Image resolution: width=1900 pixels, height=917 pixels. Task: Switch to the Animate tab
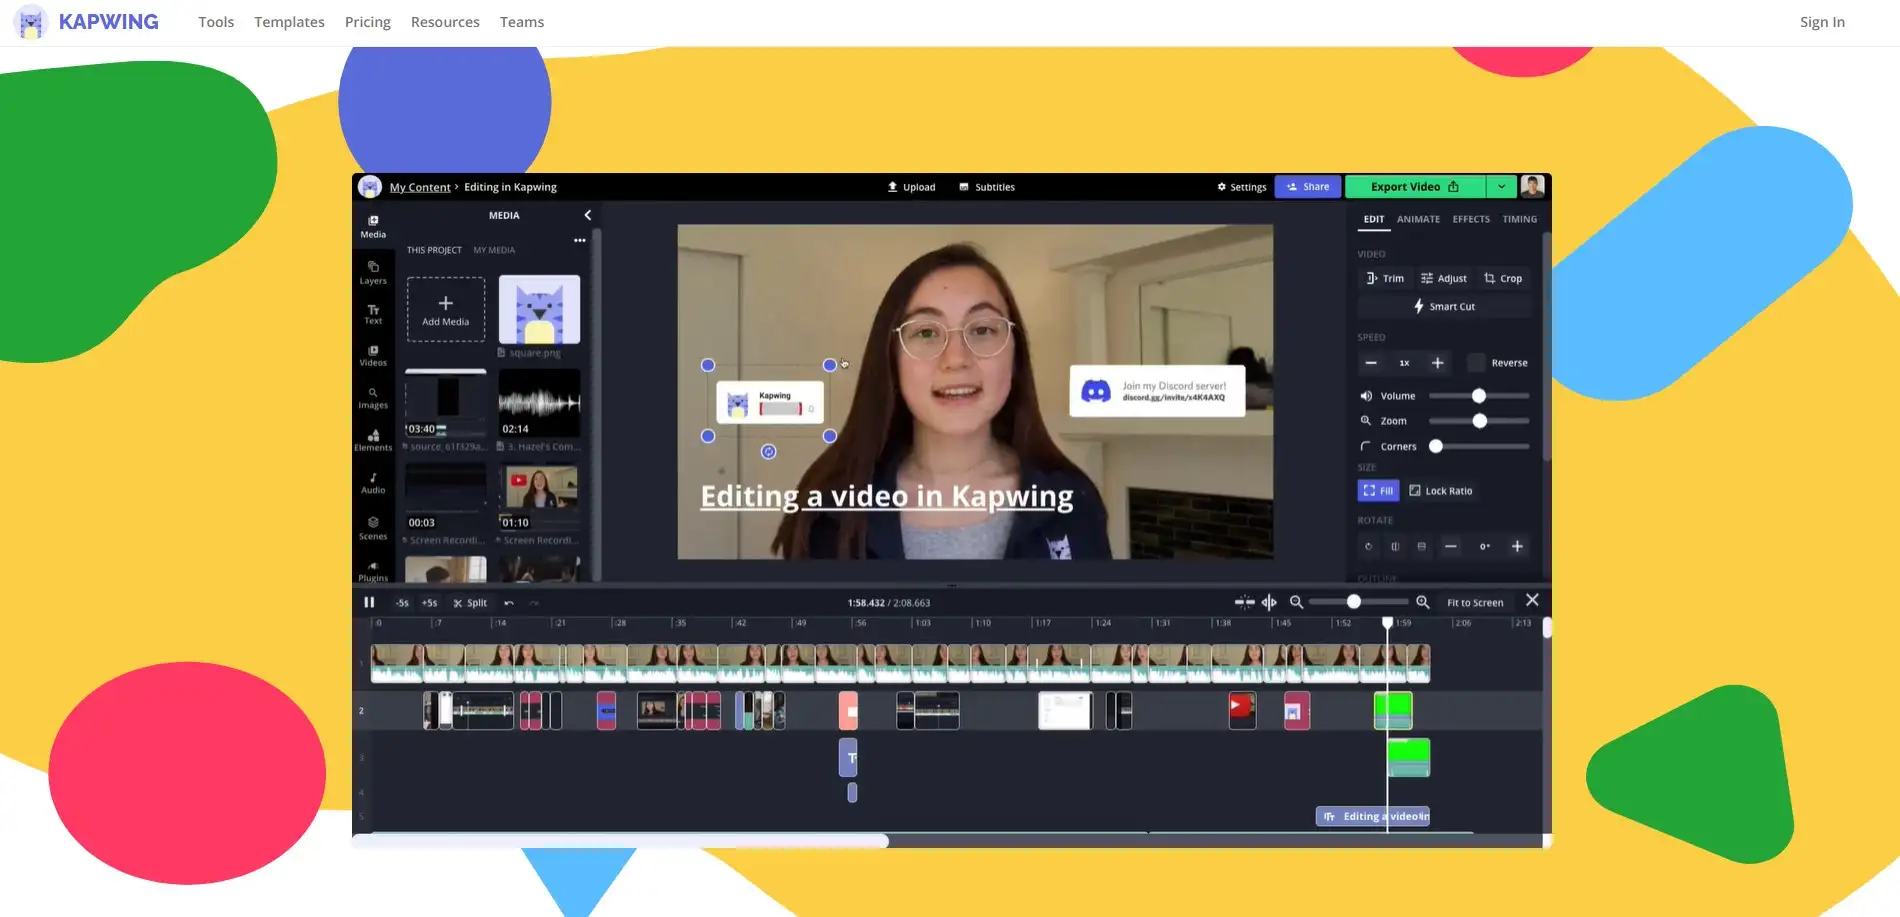click(1418, 219)
